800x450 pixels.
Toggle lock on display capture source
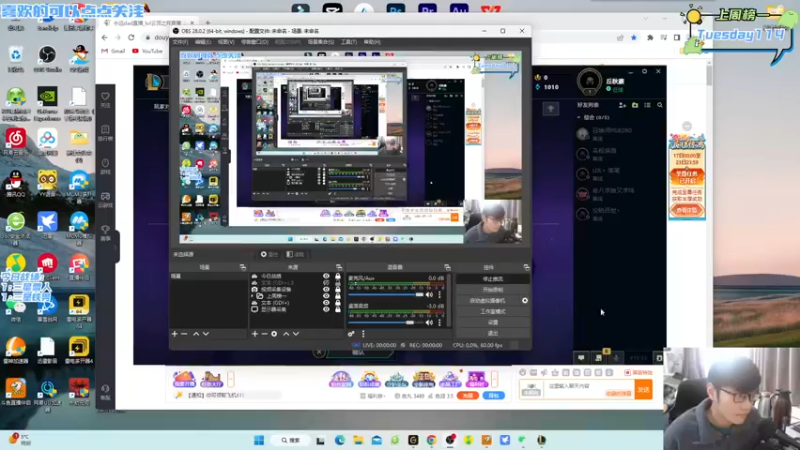click(337, 309)
